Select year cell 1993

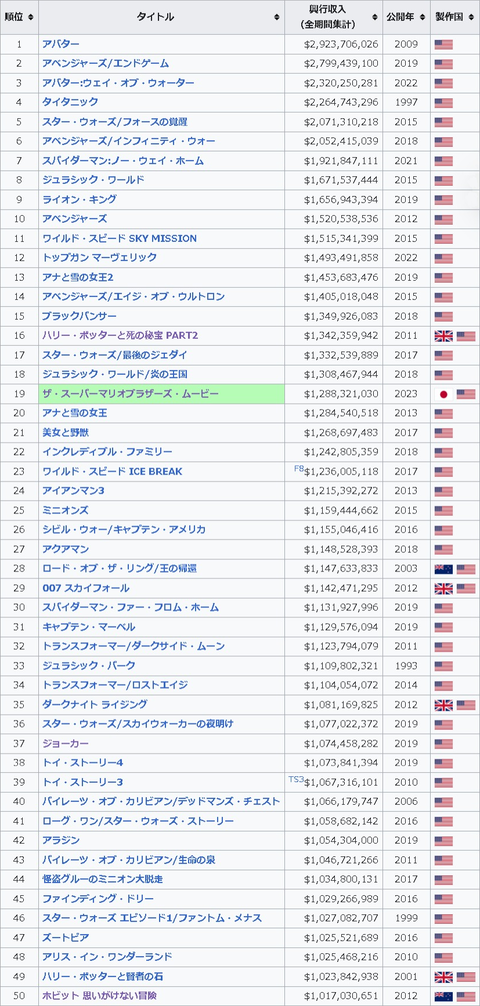coord(406,665)
